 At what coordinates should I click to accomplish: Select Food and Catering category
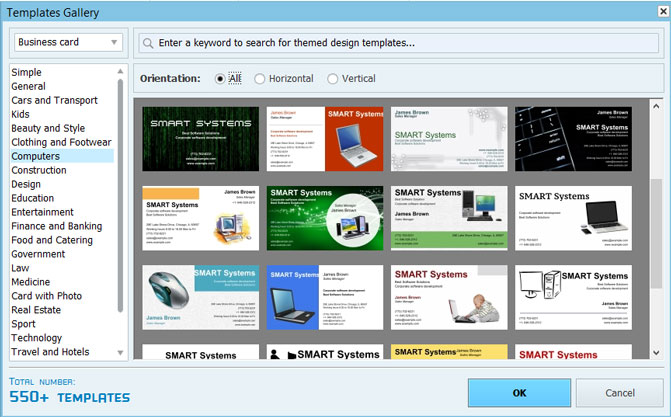coord(52,240)
